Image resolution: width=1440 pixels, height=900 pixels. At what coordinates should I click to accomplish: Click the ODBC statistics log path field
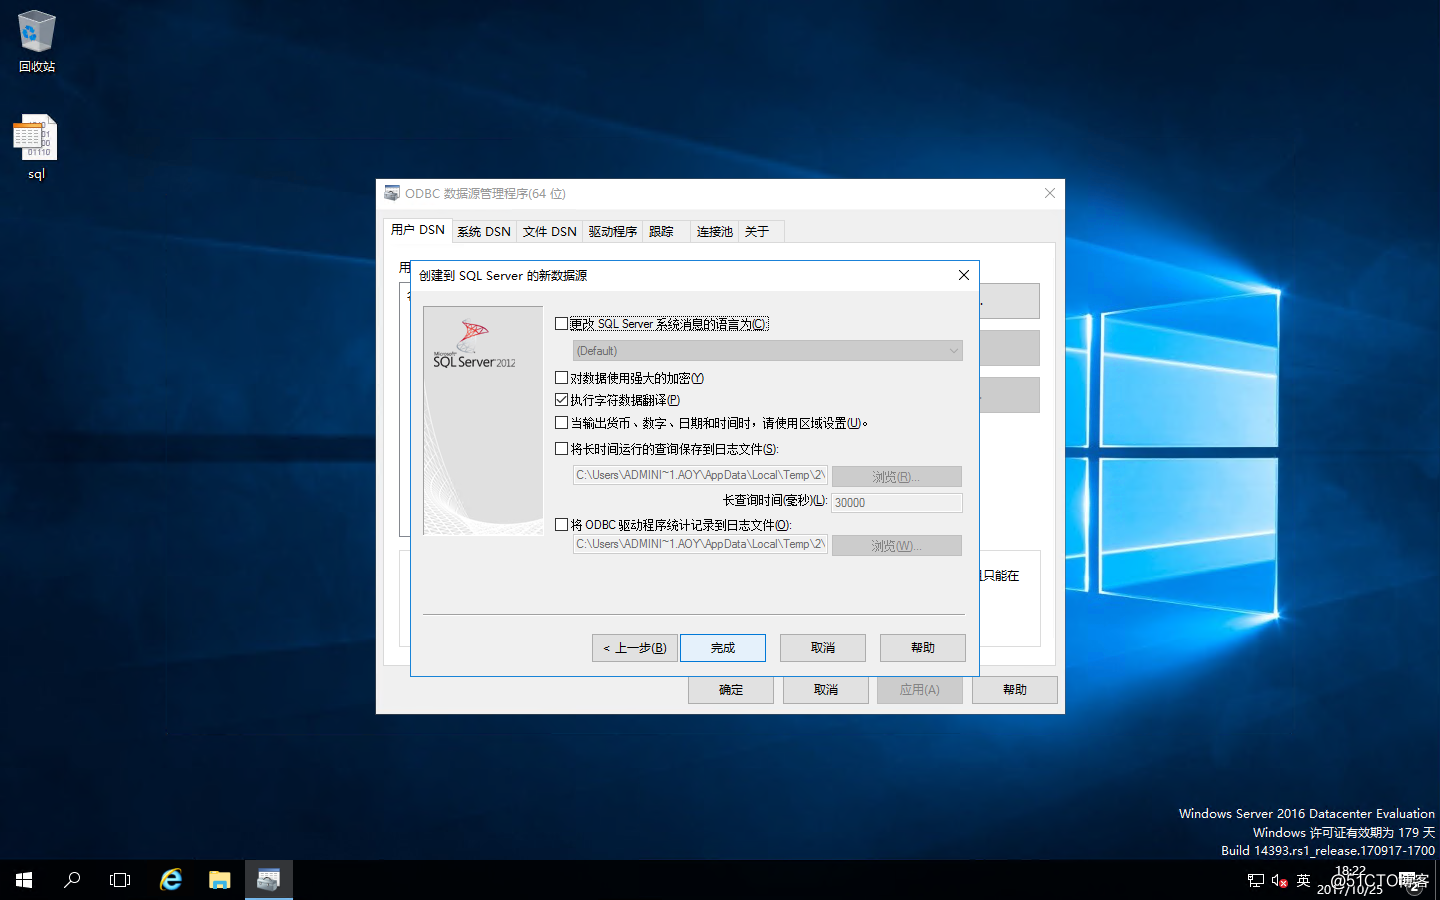point(700,544)
